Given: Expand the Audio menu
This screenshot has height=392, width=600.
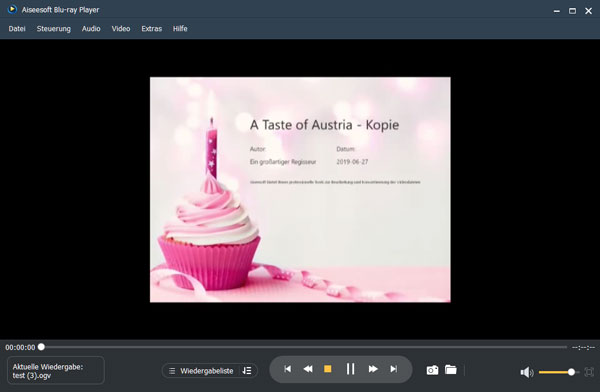Looking at the screenshot, I should pos(91,29).
